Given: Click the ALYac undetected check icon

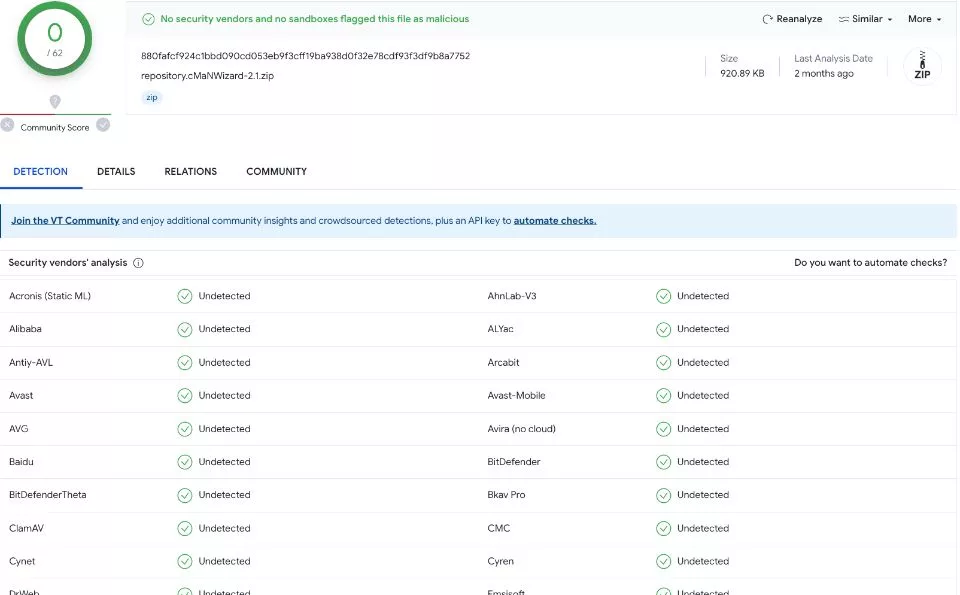Looking at the screenshot, I should pyautogui.click(x=664, y=329).
